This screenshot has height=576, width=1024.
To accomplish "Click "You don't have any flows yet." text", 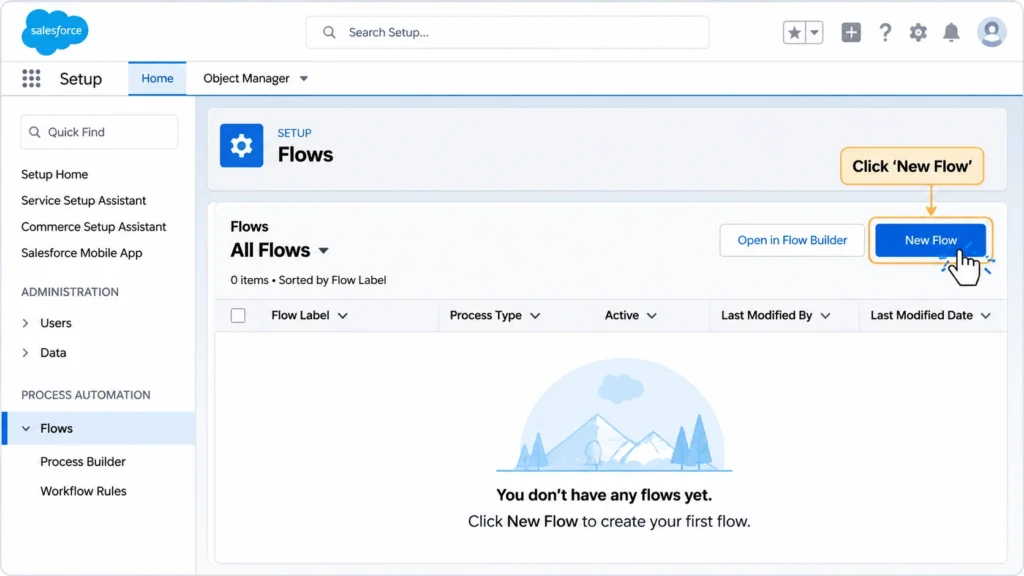I will pyautogui.click(x=604, y=495).
